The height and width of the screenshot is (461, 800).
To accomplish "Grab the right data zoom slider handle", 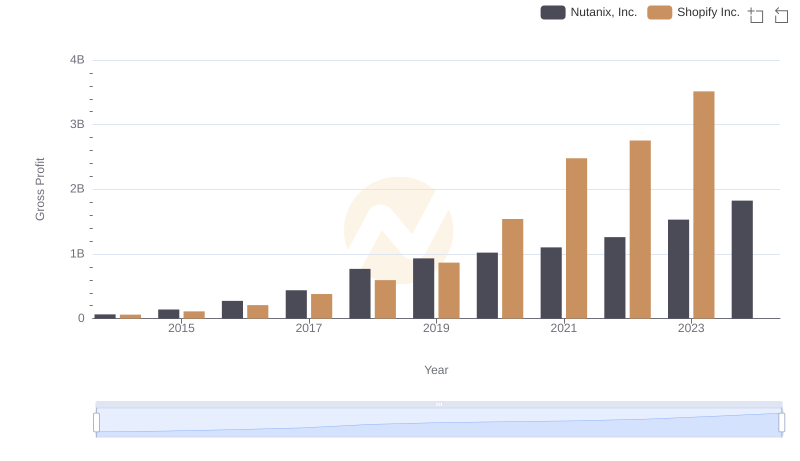I will click(781, 422).
